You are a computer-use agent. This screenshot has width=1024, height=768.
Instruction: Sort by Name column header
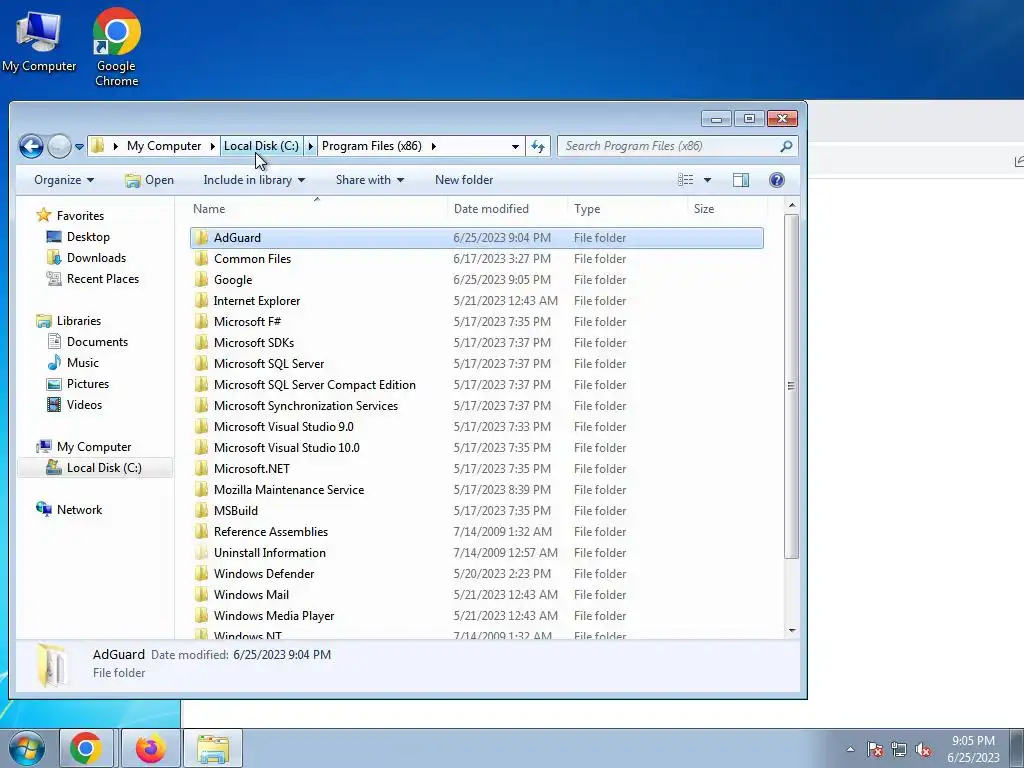click(x=209, y=209)
